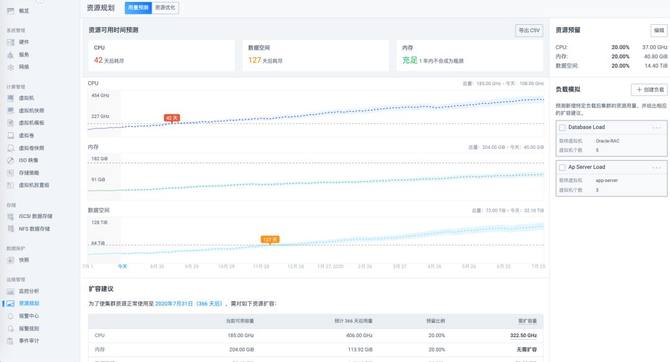Click the 2020年7月31日 date link

pos(174,303)
